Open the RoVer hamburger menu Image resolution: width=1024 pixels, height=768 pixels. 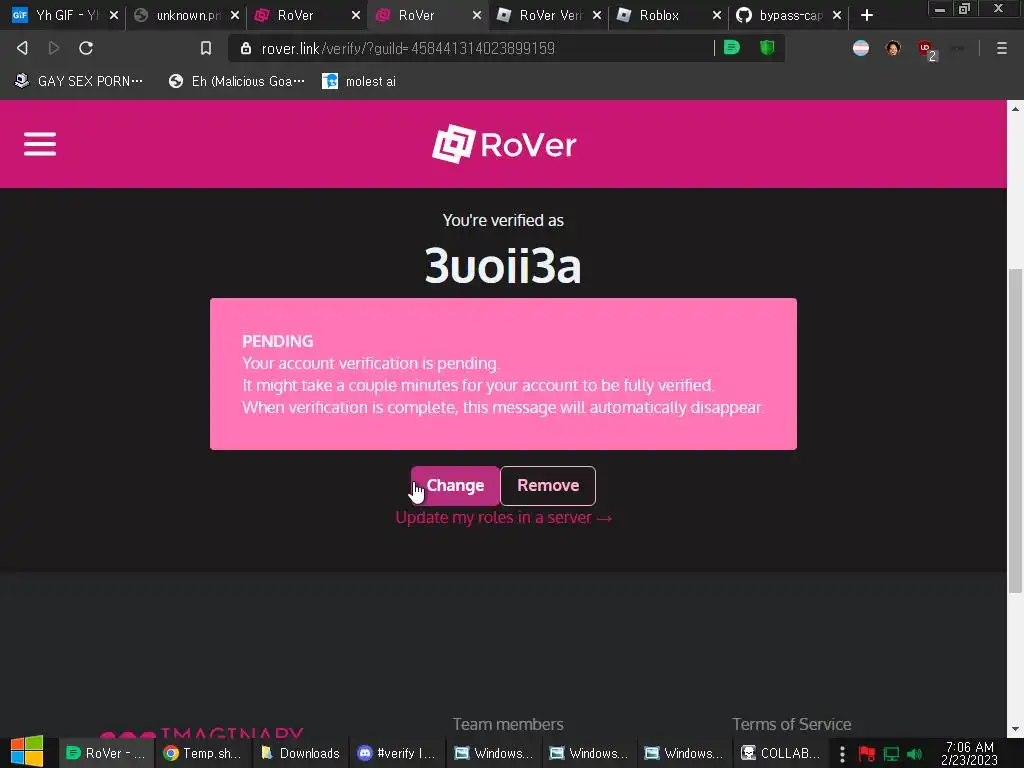point(40,144)
